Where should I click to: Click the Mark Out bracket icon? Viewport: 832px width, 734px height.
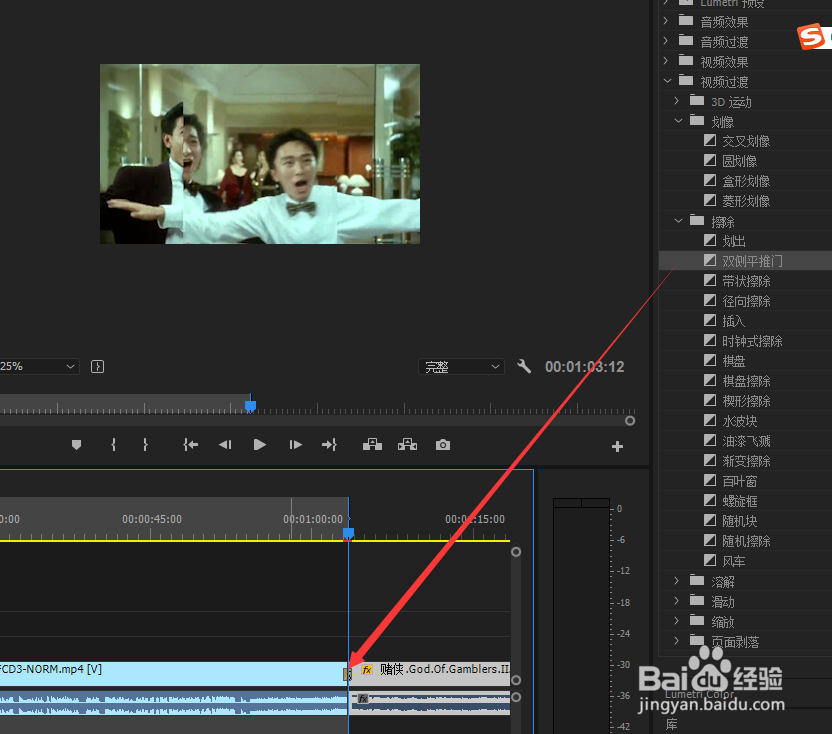(x=145, y=445)
